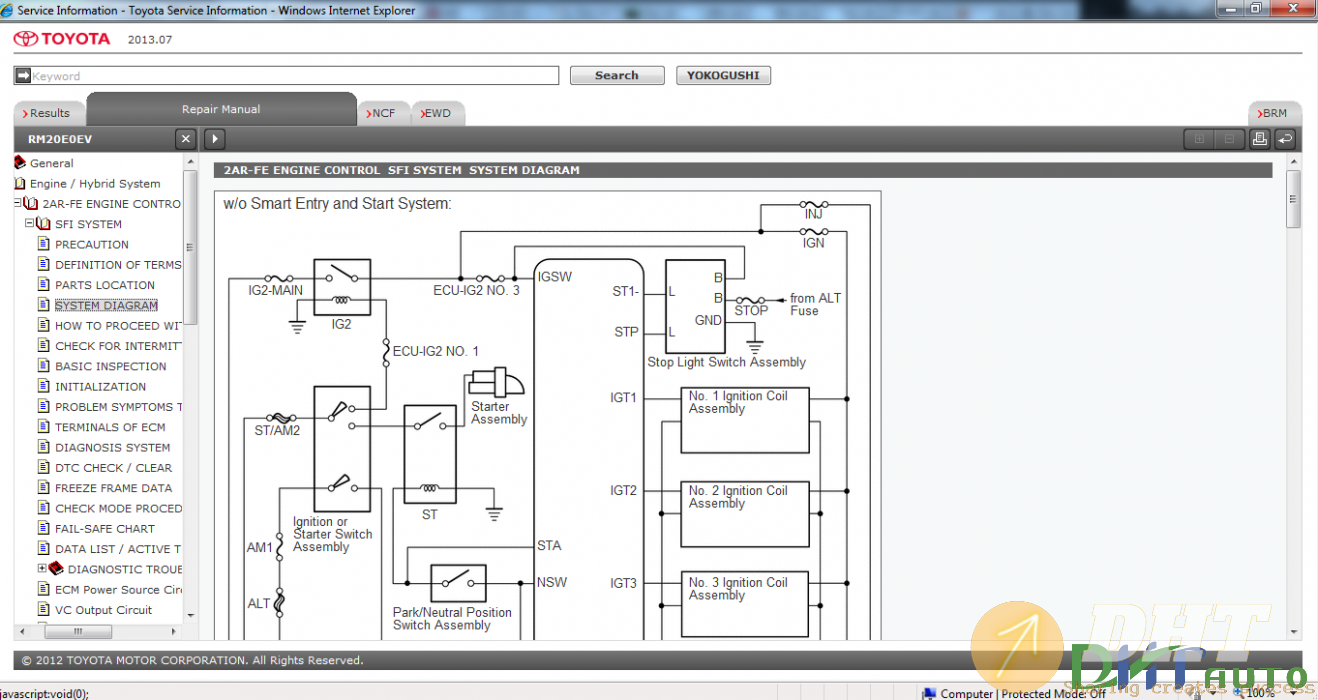1318x700 pixels.
Task: Click the Toyota logo
Action: click(x=62, y=39)
